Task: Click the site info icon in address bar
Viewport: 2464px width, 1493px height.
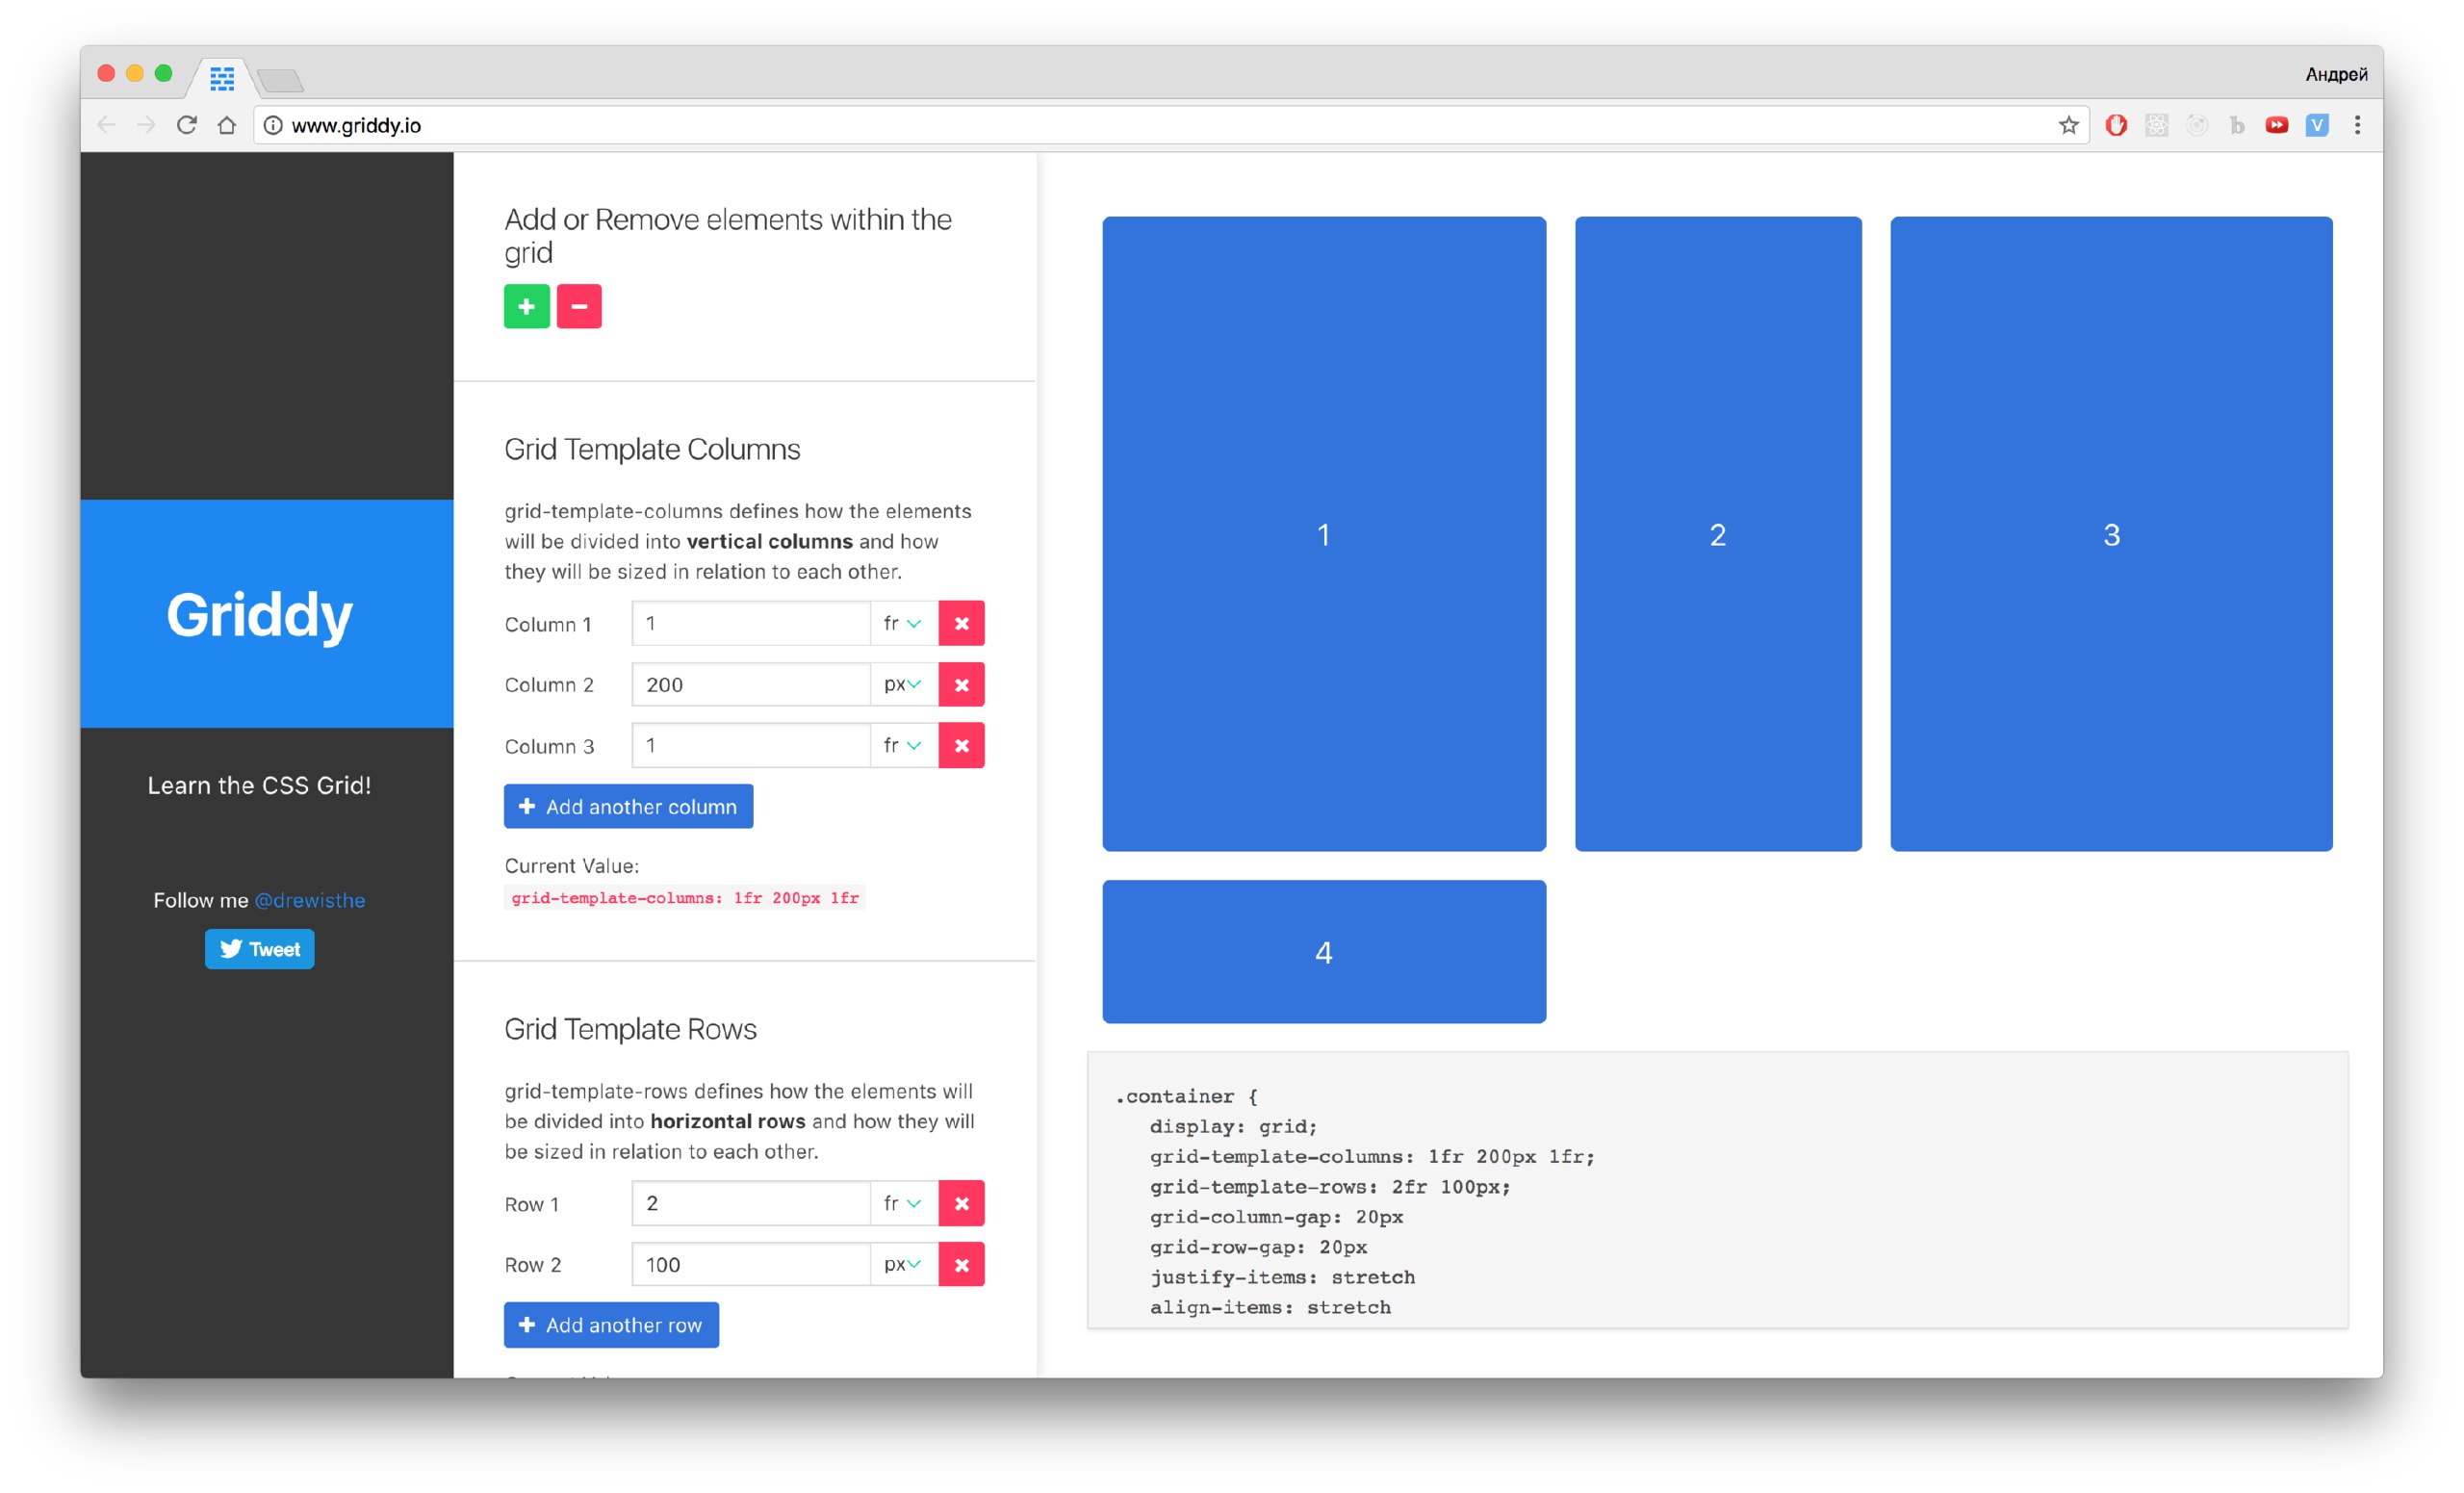Action: pyautogui.click(x=272, y=125)
